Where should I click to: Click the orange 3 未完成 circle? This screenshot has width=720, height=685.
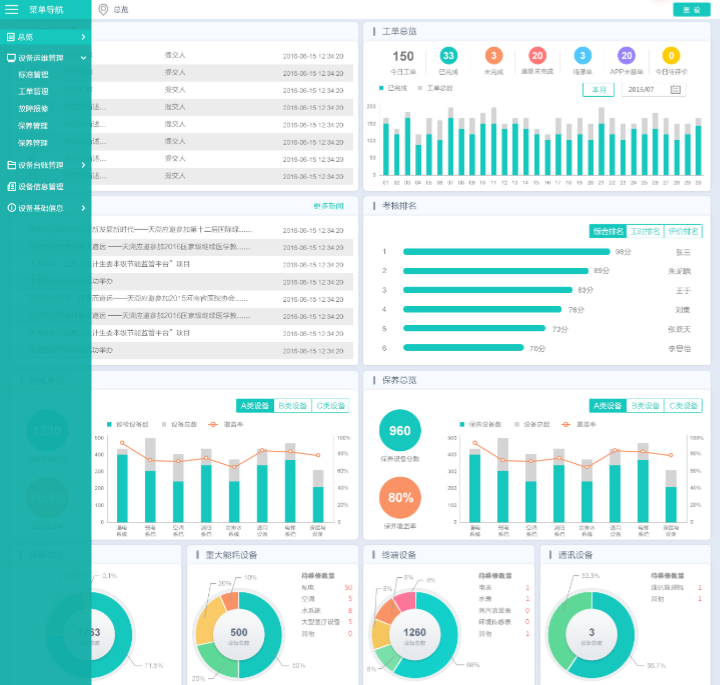(493, 56)
